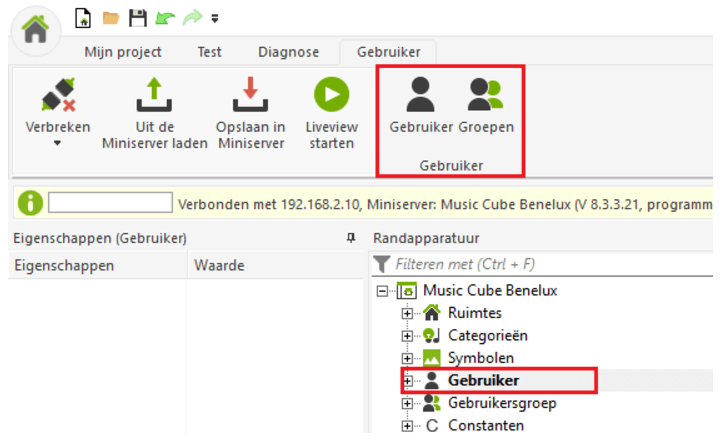
Task: Open Gebruiker ribbon icon
Action: click(421, 96)
